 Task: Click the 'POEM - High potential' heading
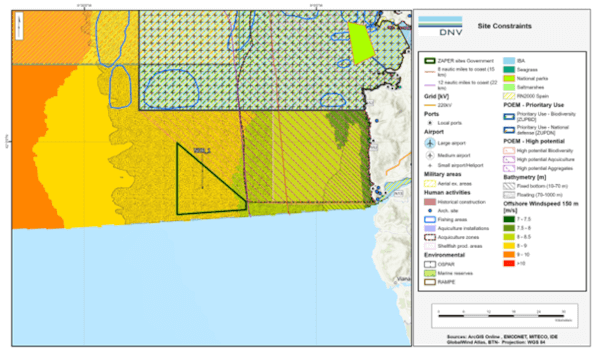point(534,141)
